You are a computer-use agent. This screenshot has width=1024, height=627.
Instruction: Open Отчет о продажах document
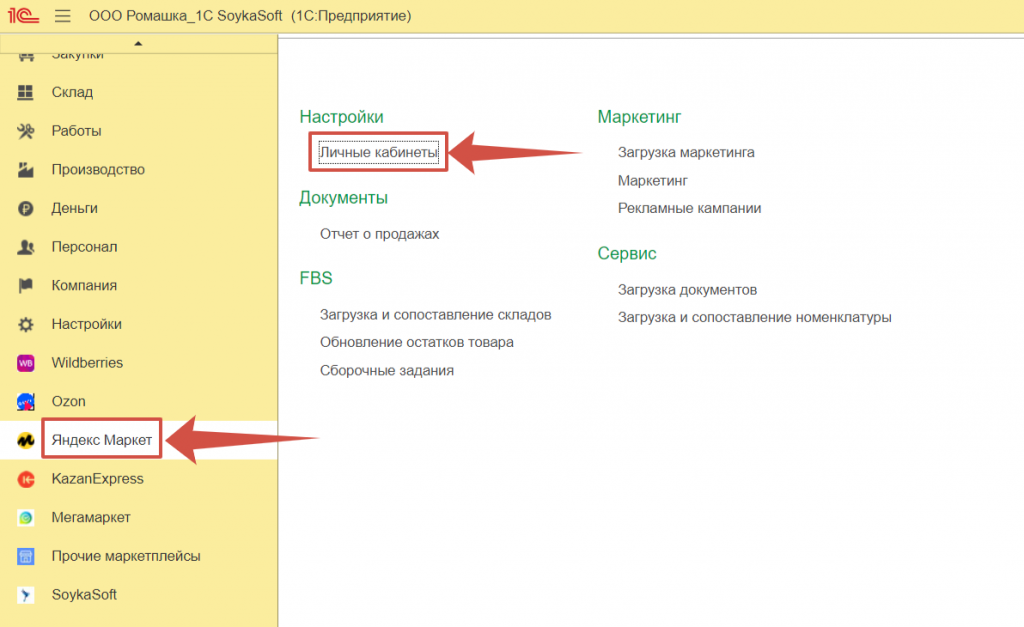[379, 234]
